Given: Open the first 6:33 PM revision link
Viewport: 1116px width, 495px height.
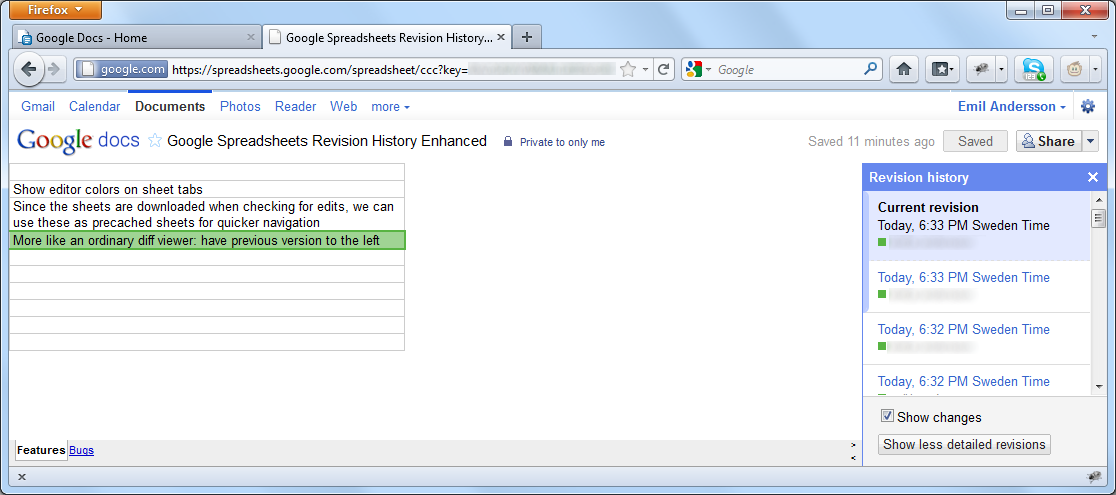Looking at the screenshot, I should pyautogui.click(x=963, y=277).
